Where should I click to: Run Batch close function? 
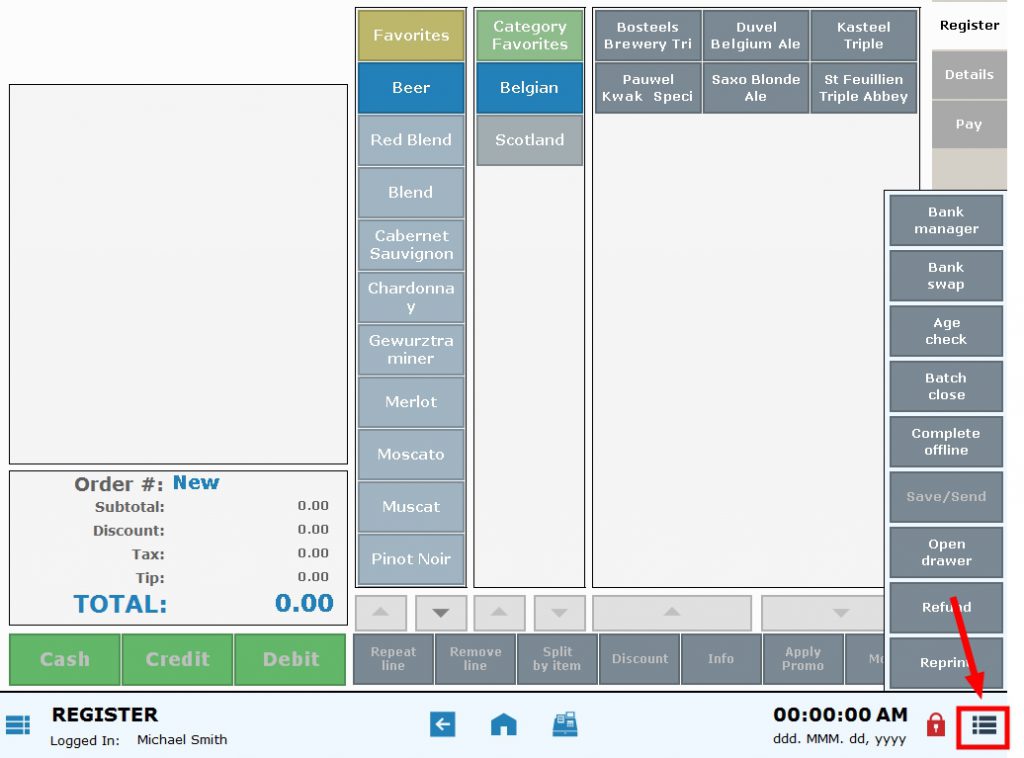946,387
